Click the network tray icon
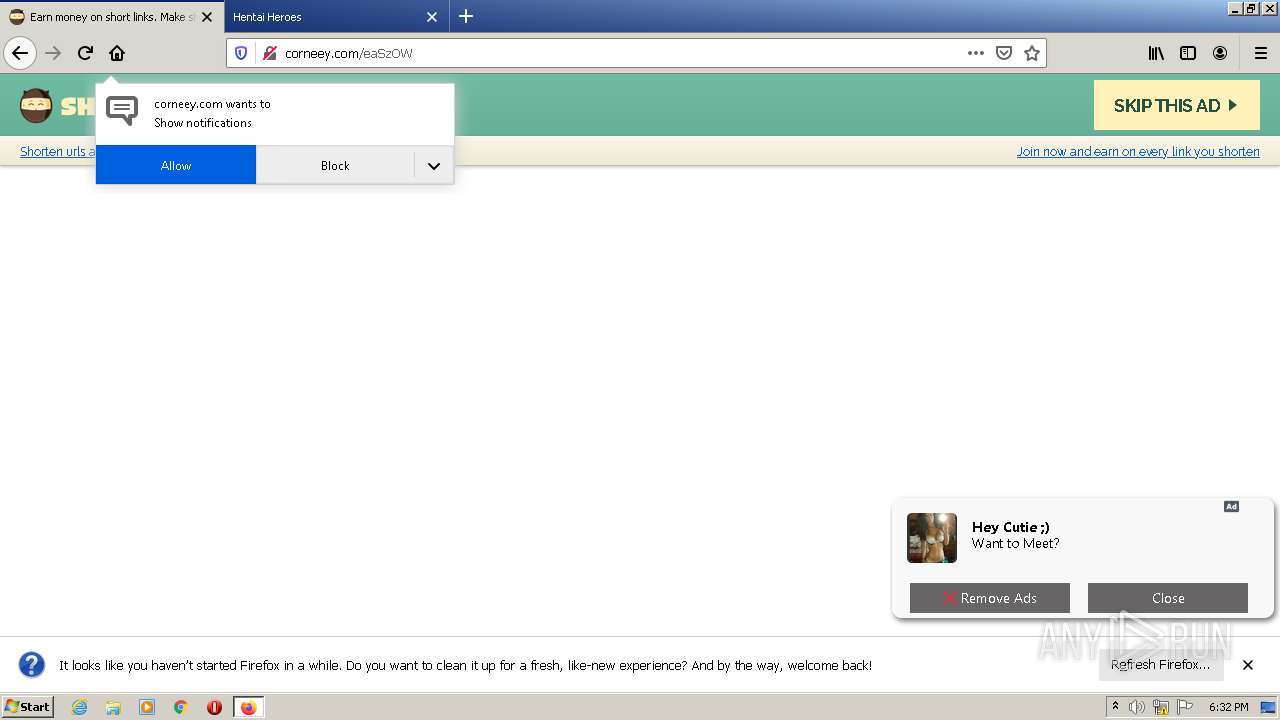Viewport: 1280px width, 720px height. (1161, 707)
